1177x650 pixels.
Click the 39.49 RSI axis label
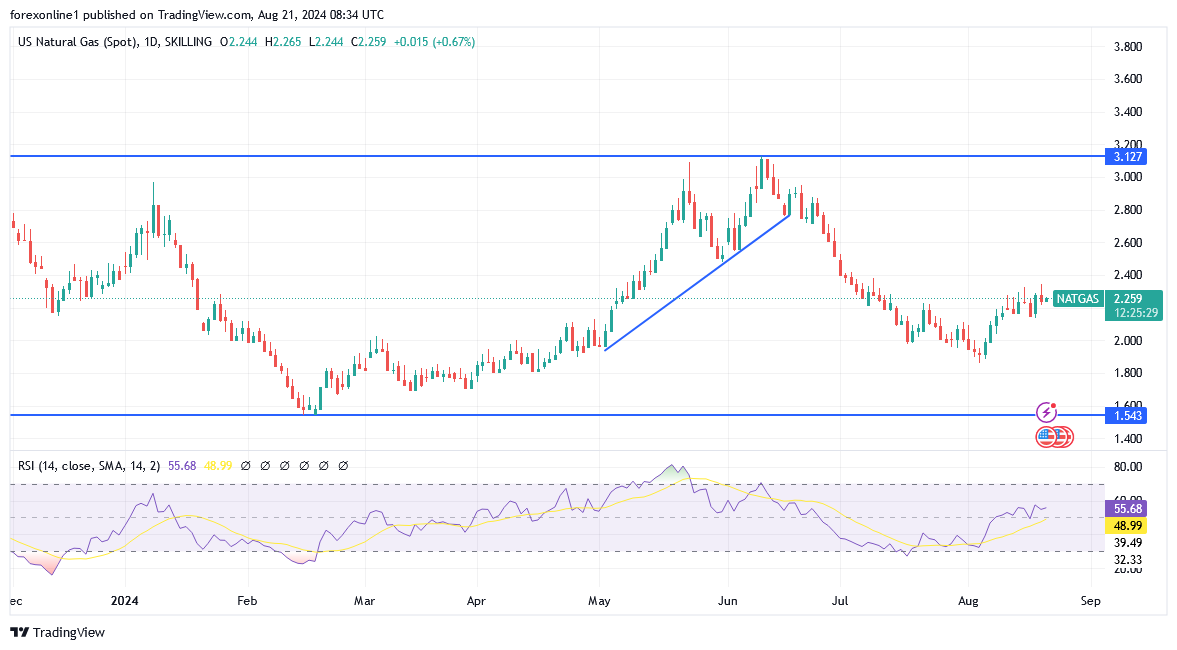point(1127,543)
